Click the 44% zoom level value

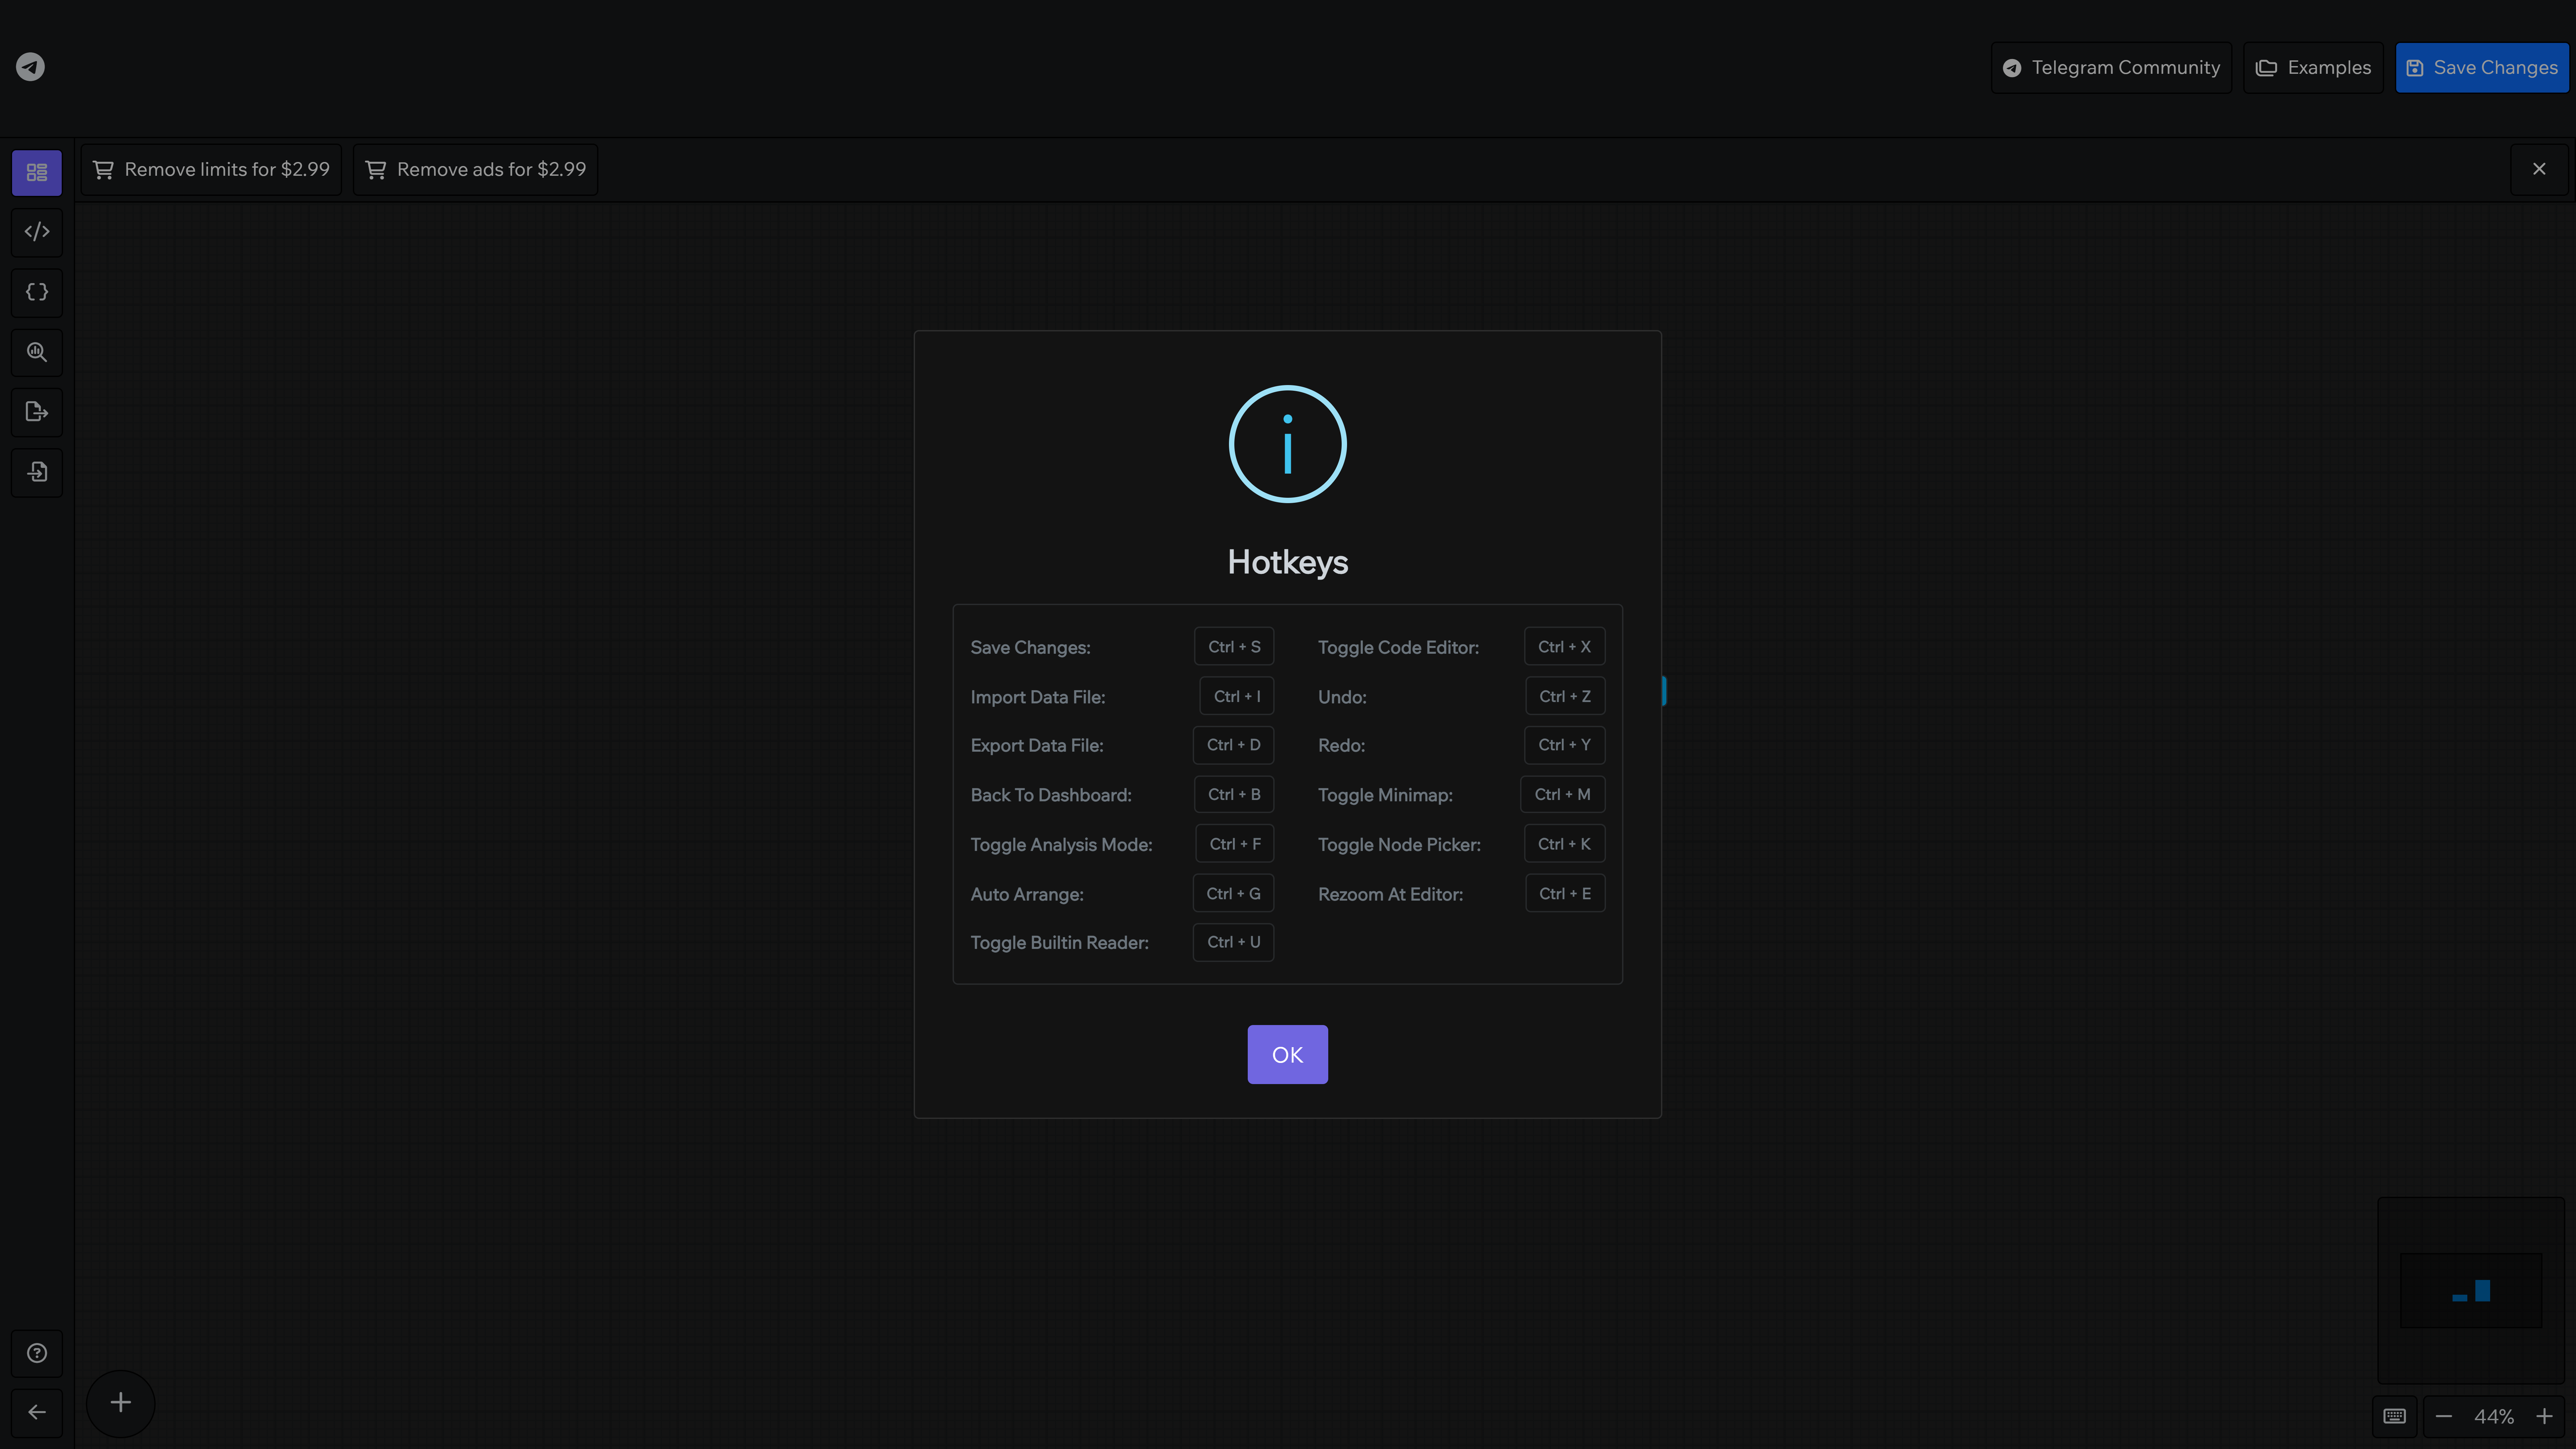click(x=2494, y=1417)
